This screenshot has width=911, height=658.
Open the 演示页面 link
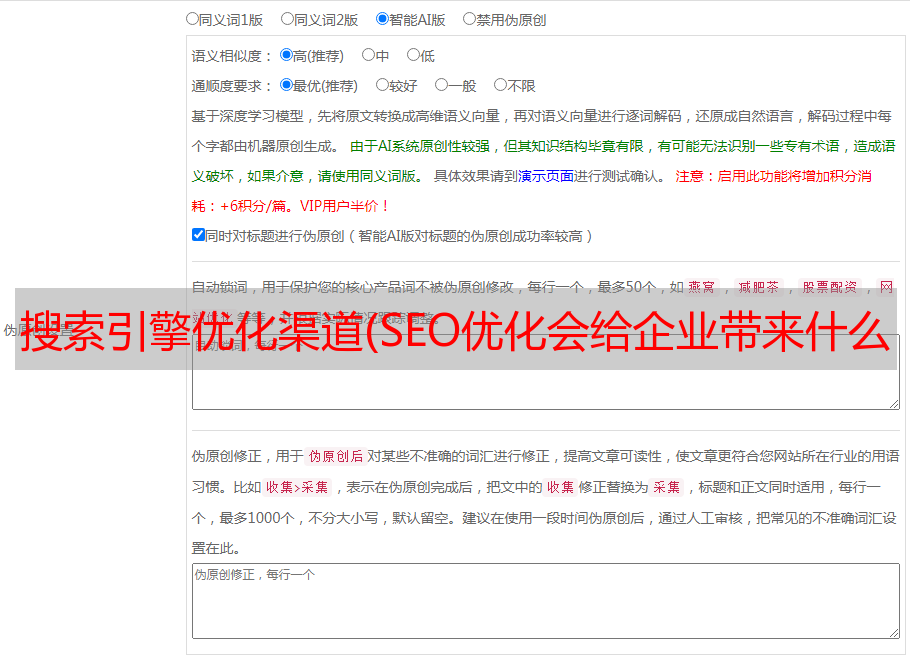pos(546,176)
